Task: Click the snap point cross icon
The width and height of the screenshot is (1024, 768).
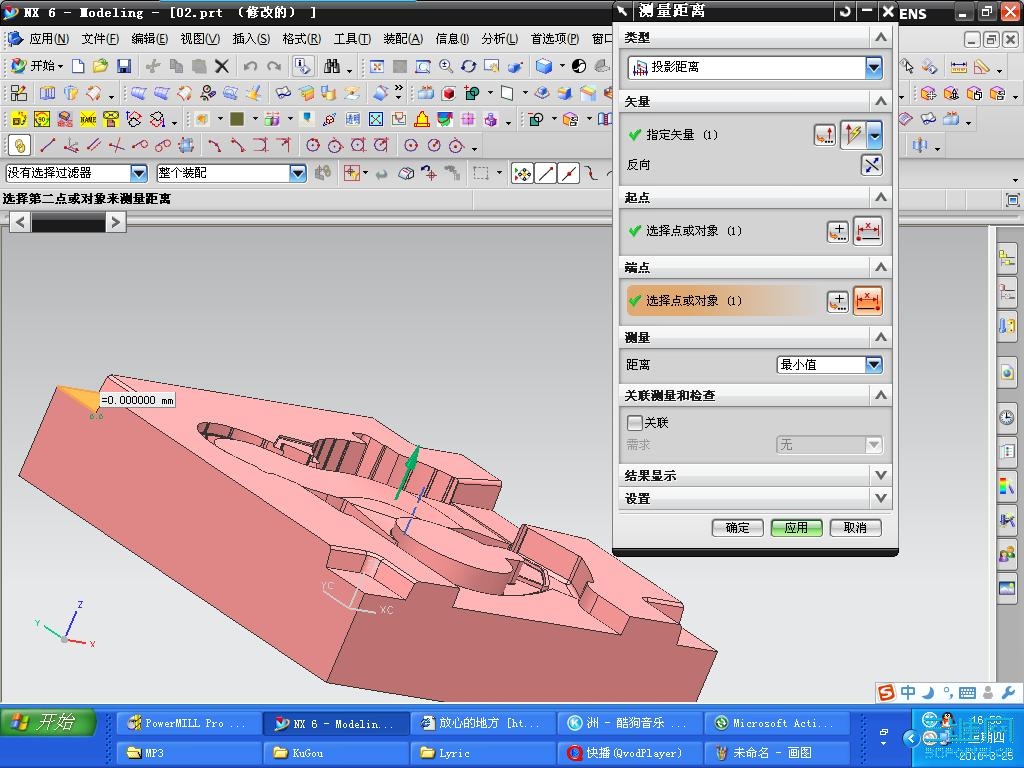Action: (522, 173)
